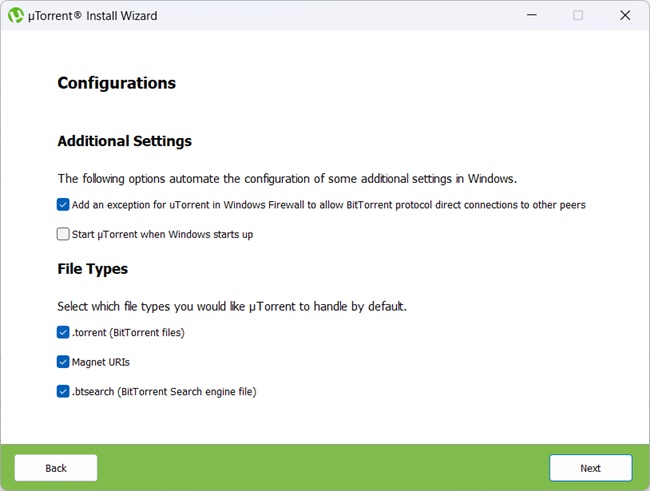Click Next to continue installation
Image resolution: width=650 pixels, height=491 pixels.
[591, 468]
